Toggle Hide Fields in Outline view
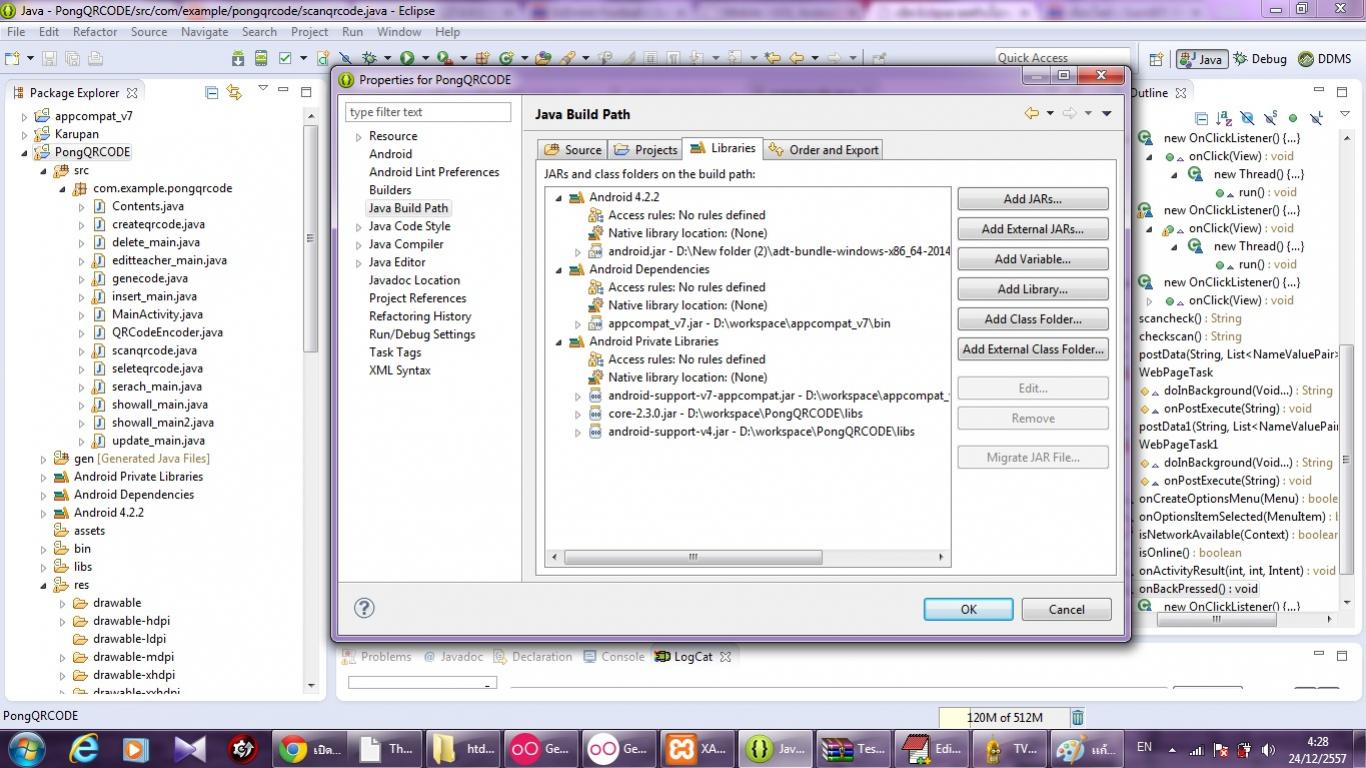1366x768 pixels. 1247,118
